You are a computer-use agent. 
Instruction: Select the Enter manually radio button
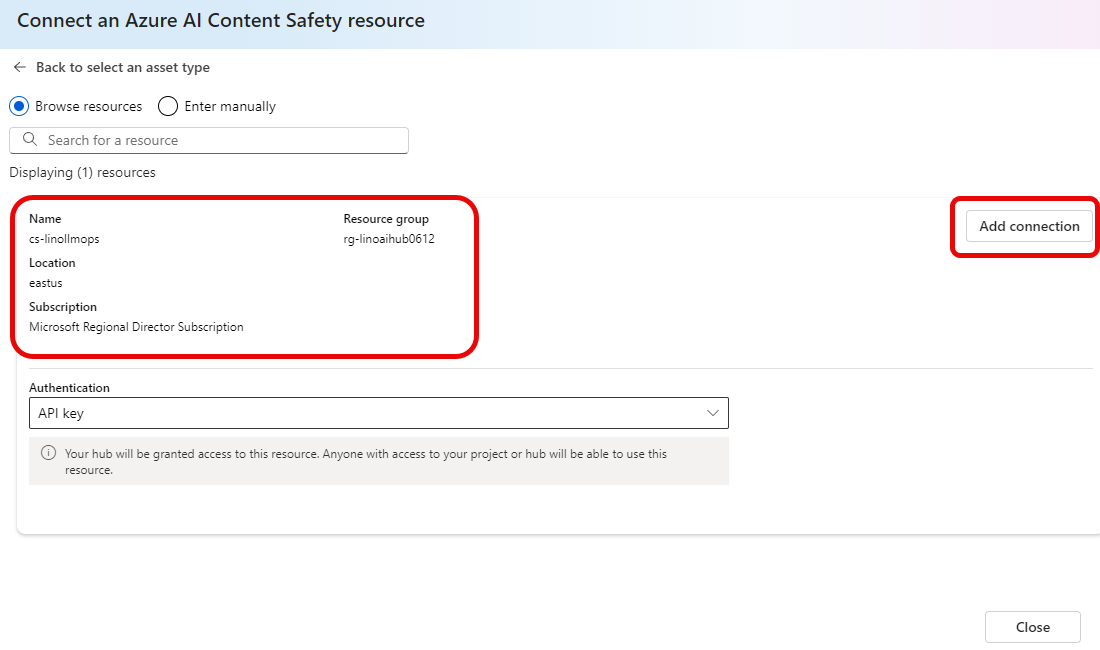[167, 105]
